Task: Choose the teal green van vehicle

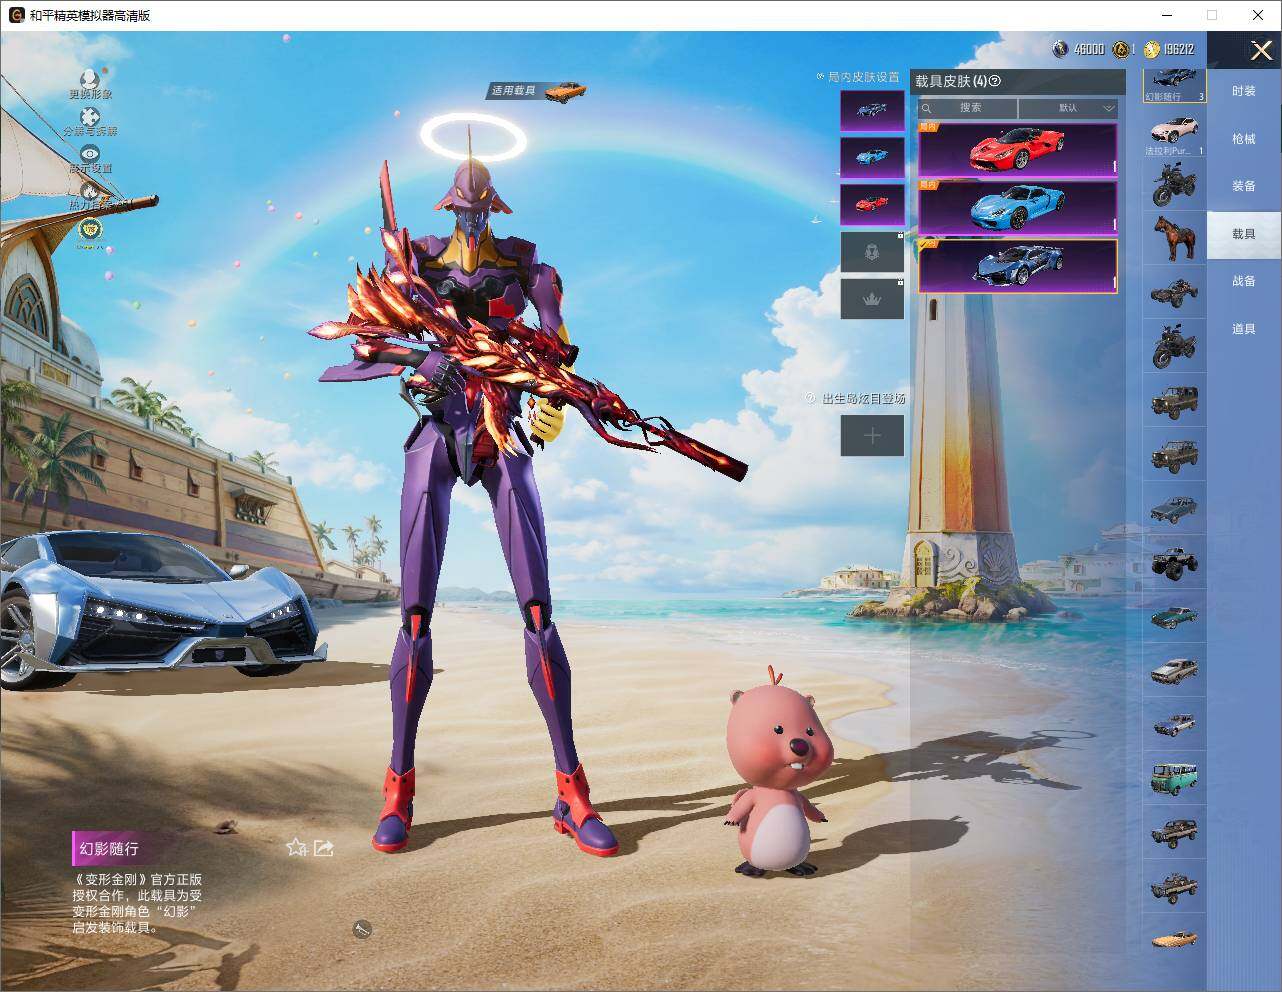Action: tap(1173, 777)
